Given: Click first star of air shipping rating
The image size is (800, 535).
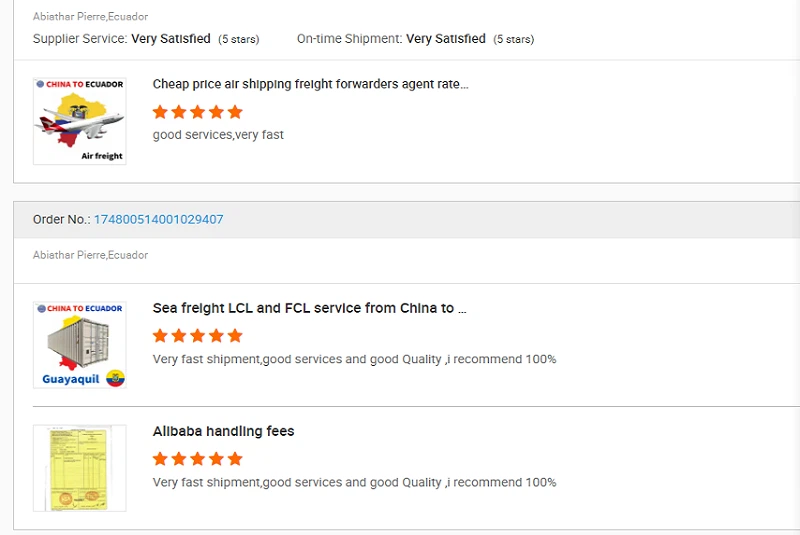Looking at the screenshot, I should click(160, 112).
